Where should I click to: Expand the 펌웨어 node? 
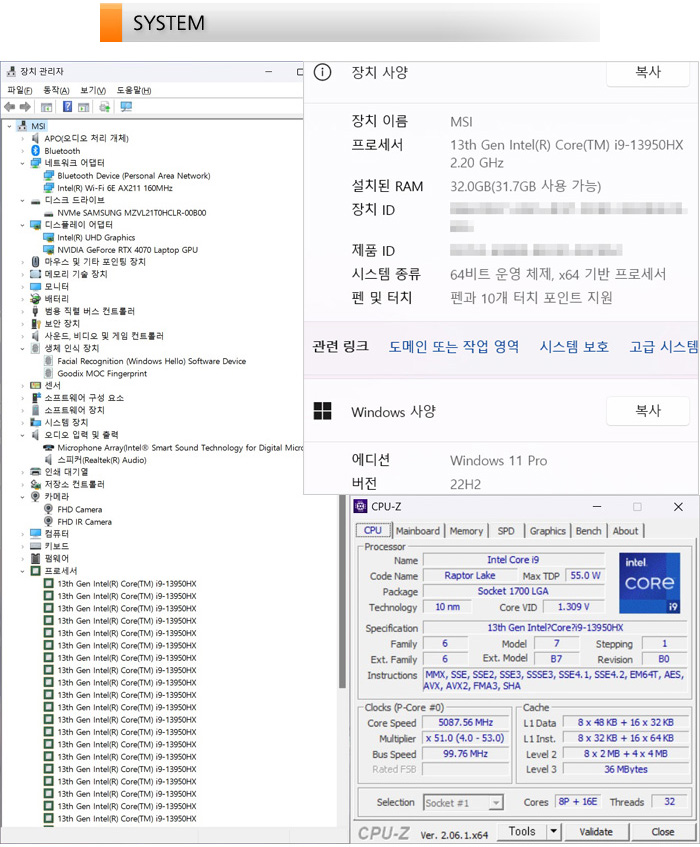point(22,559)
